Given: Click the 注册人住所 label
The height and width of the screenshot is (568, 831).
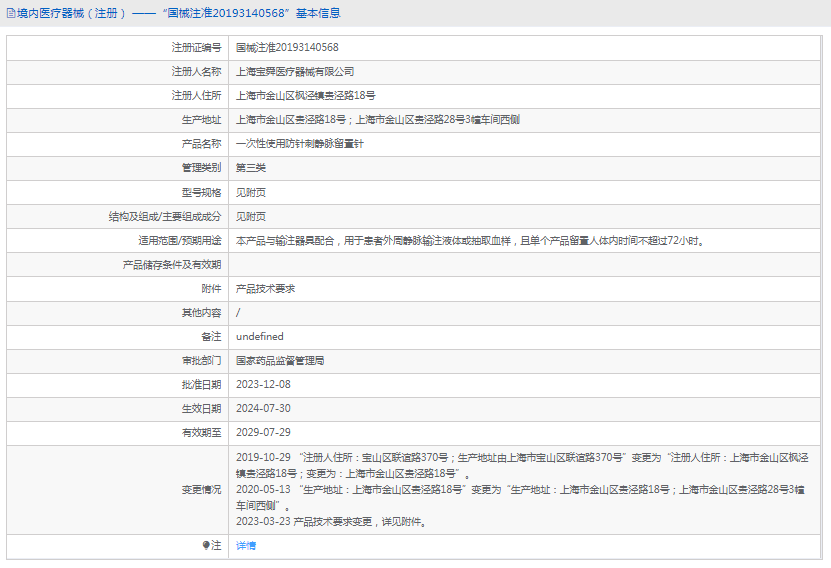Looking at the screenshot, I should click(197, 95).
